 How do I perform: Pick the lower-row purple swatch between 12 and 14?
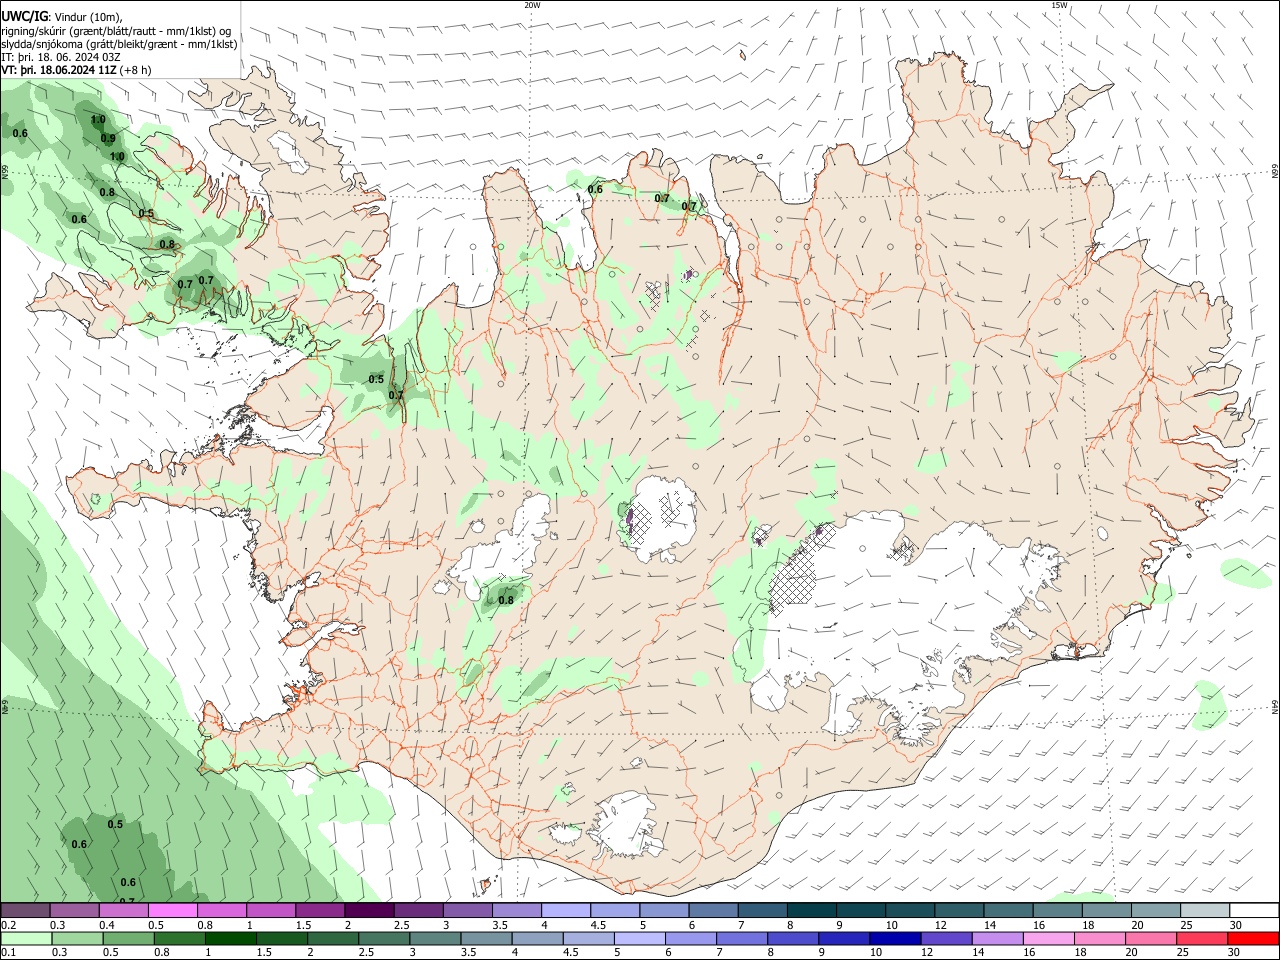tap(945, 938)
